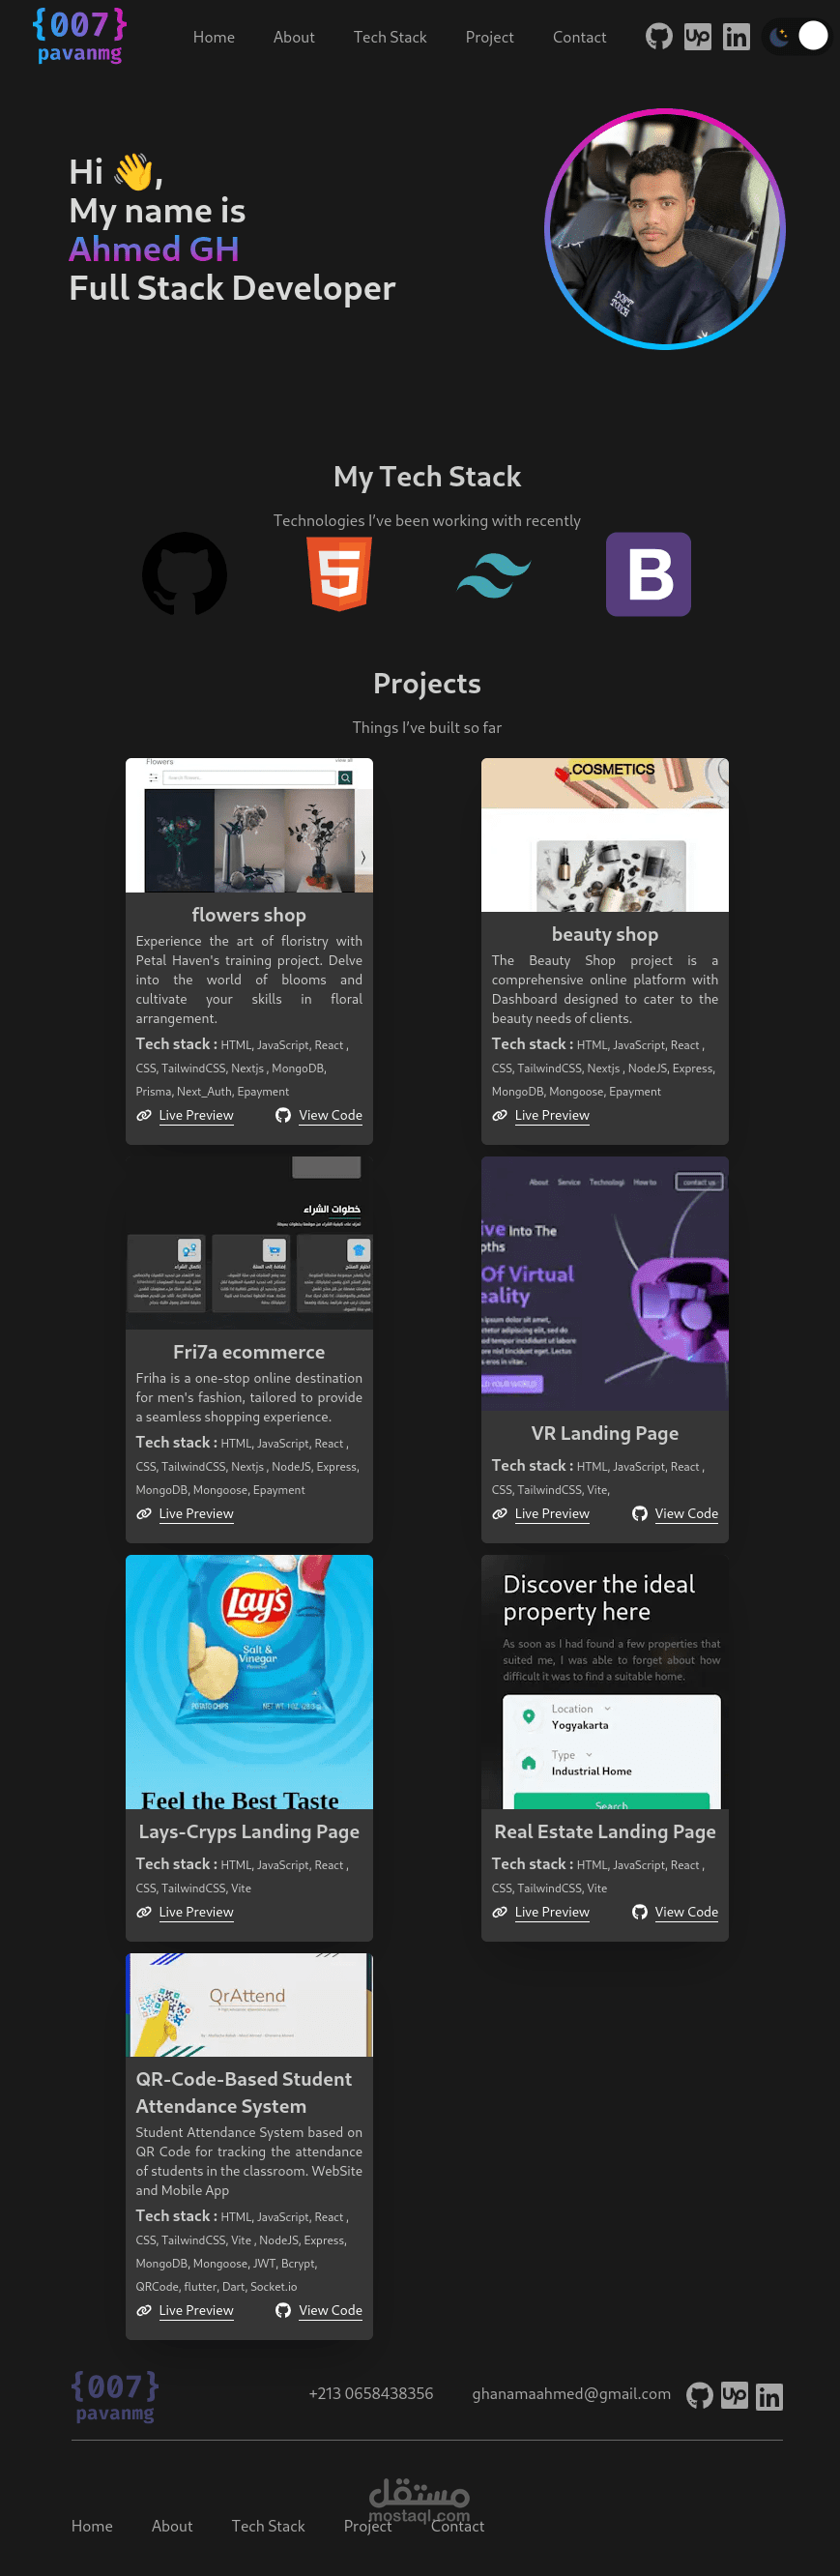This screenshot has width=840, height=2576.
Task: Select Project in the top navigation
Action: [x=489, y=37]
